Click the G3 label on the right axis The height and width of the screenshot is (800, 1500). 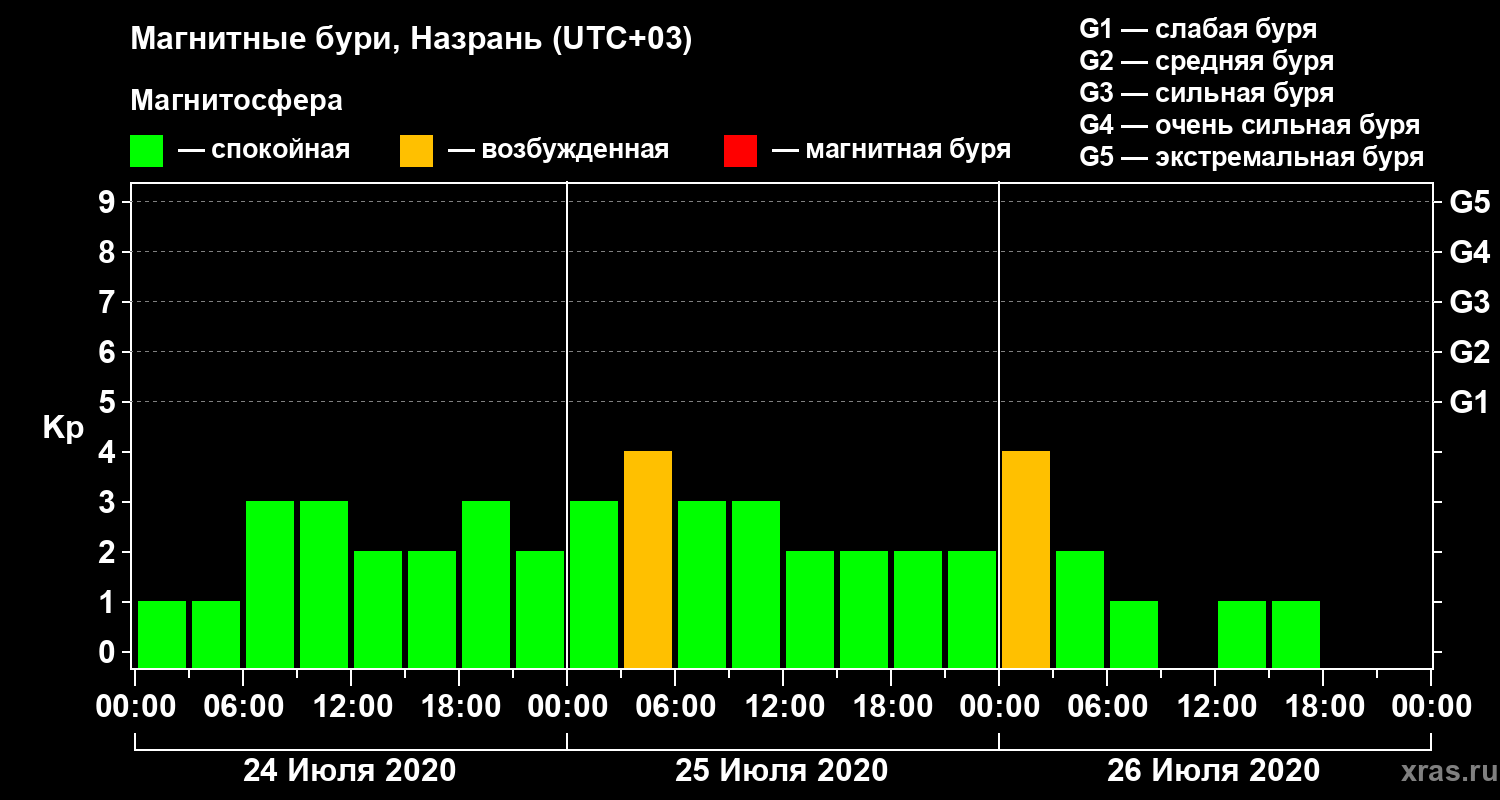pos(1470,302)
